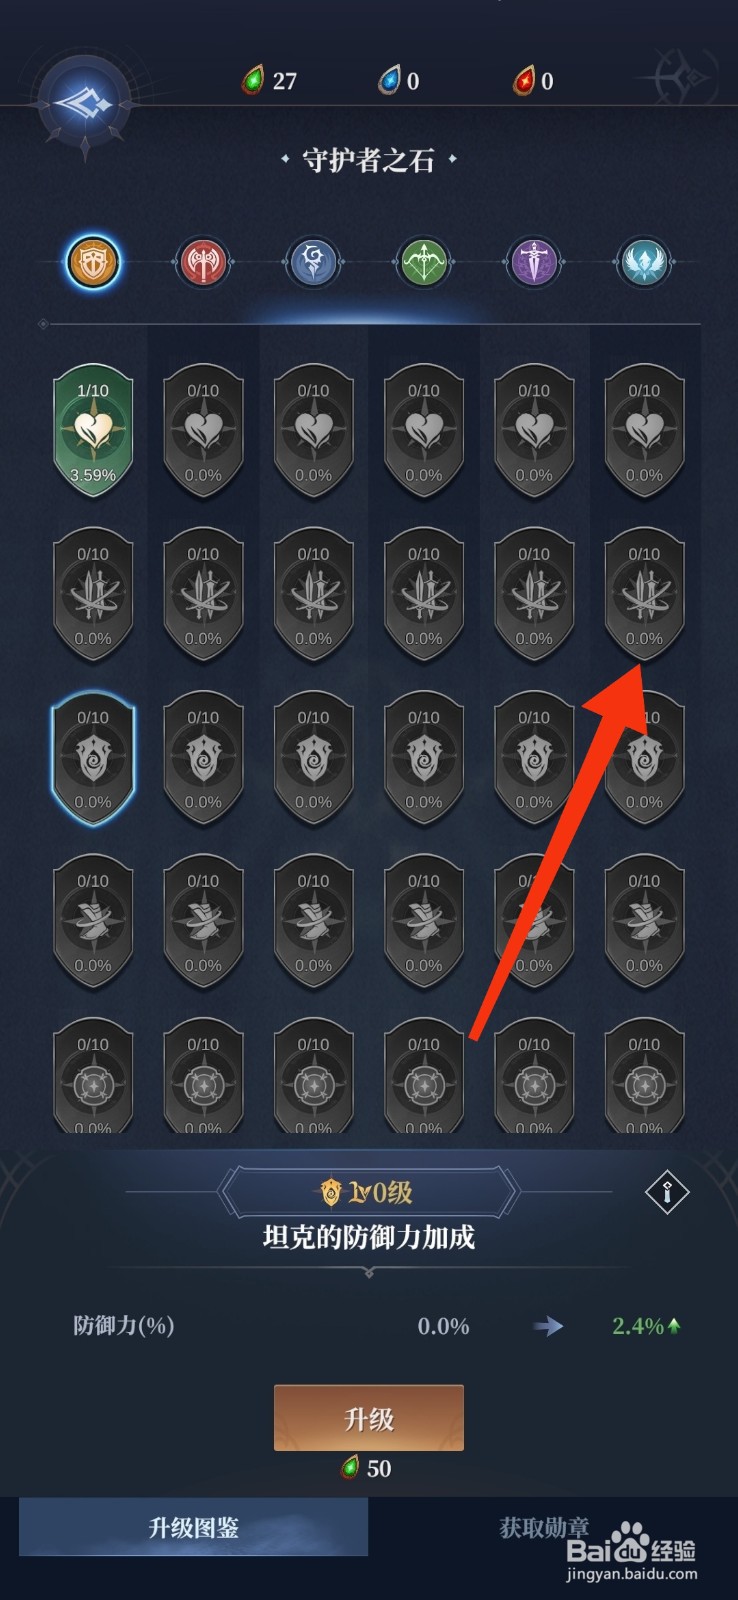The width and height of the screenshot is (738, 1600).
Task: Click the 升级 upgrade button
Action: click(x=369, y=1418)
